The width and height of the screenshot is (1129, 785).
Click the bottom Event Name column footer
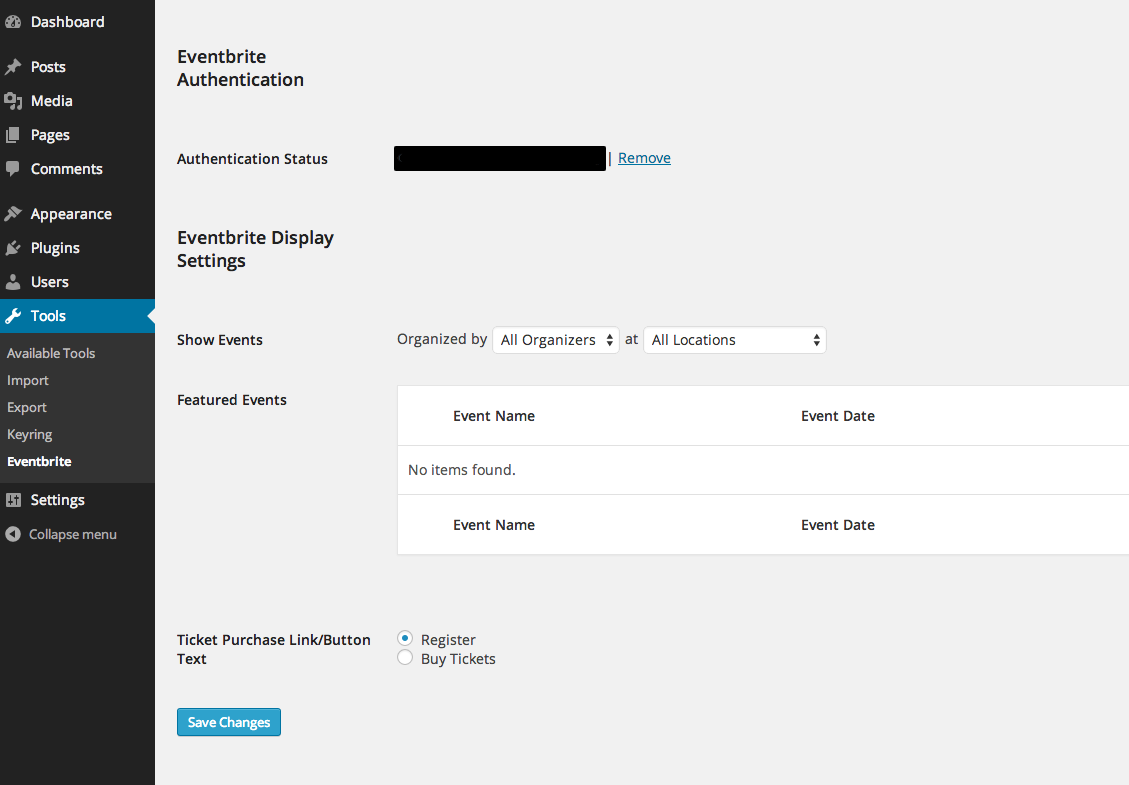494,525
